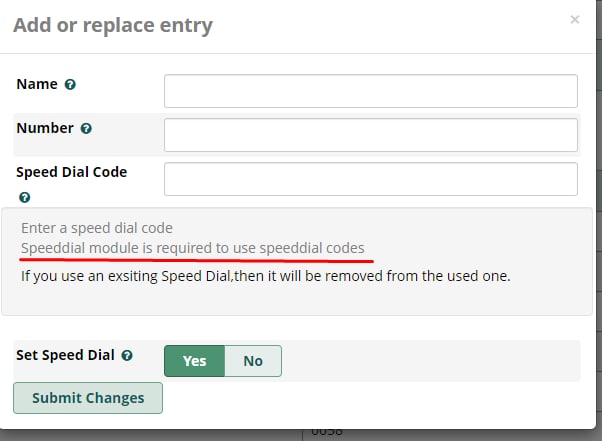Focus the Name text field
The height and width of the screenshot is (441, 602).
370,91
